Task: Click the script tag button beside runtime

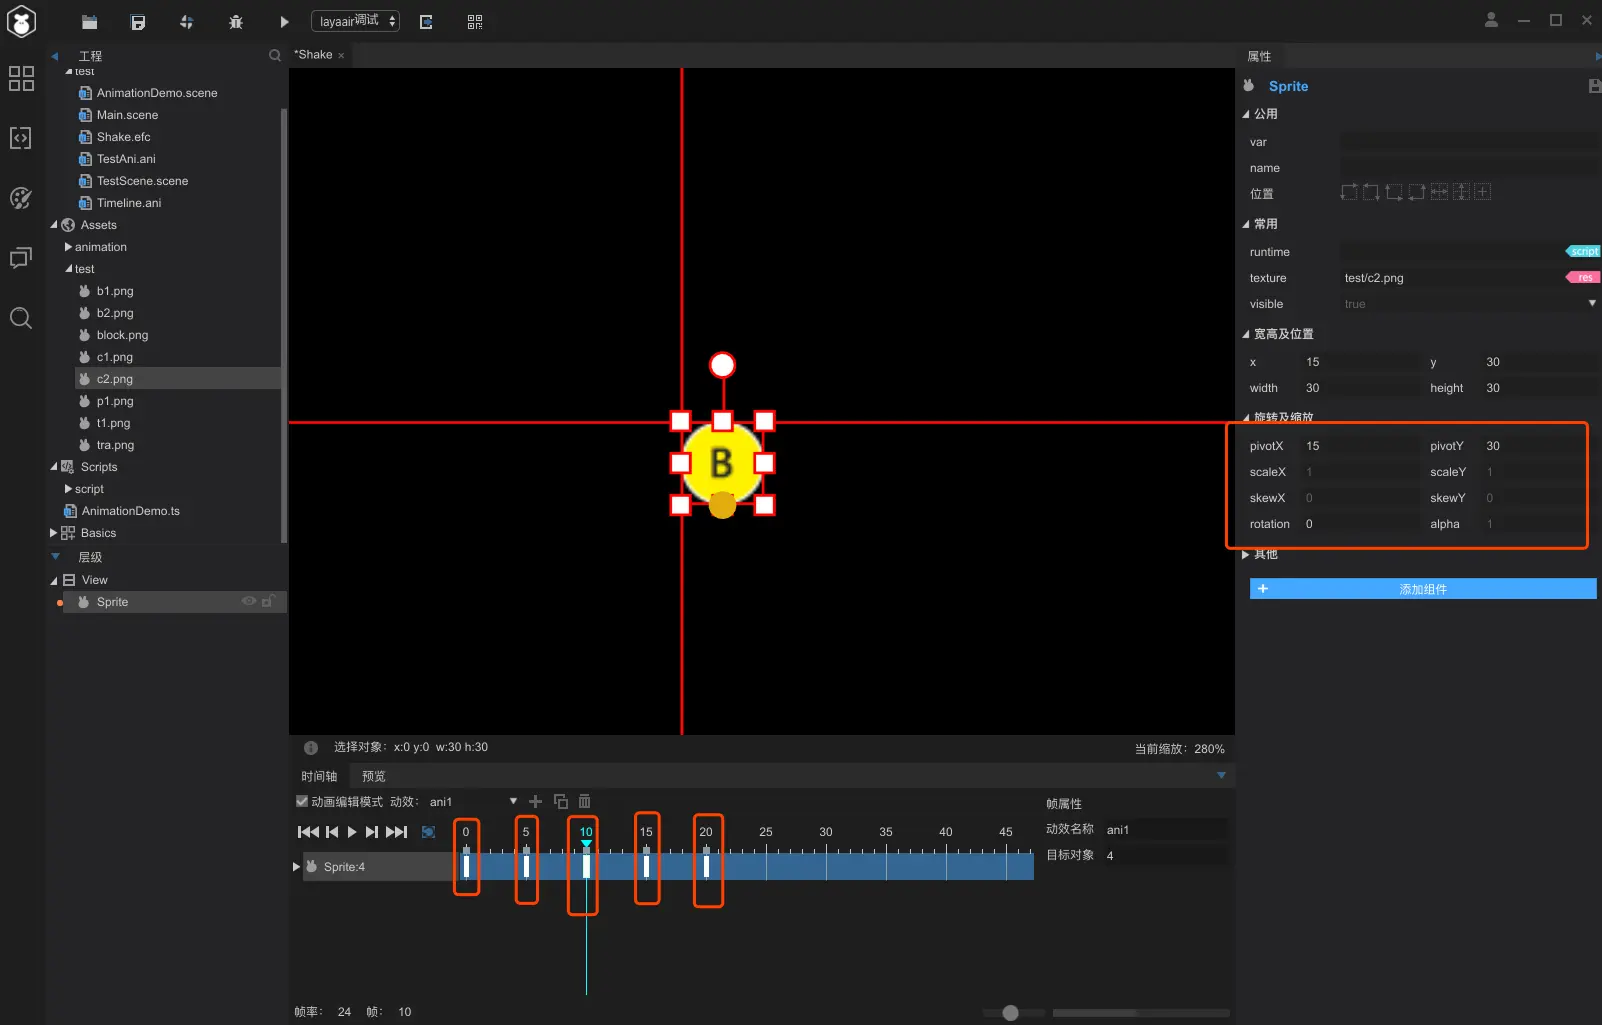Action: (1583, 251)
